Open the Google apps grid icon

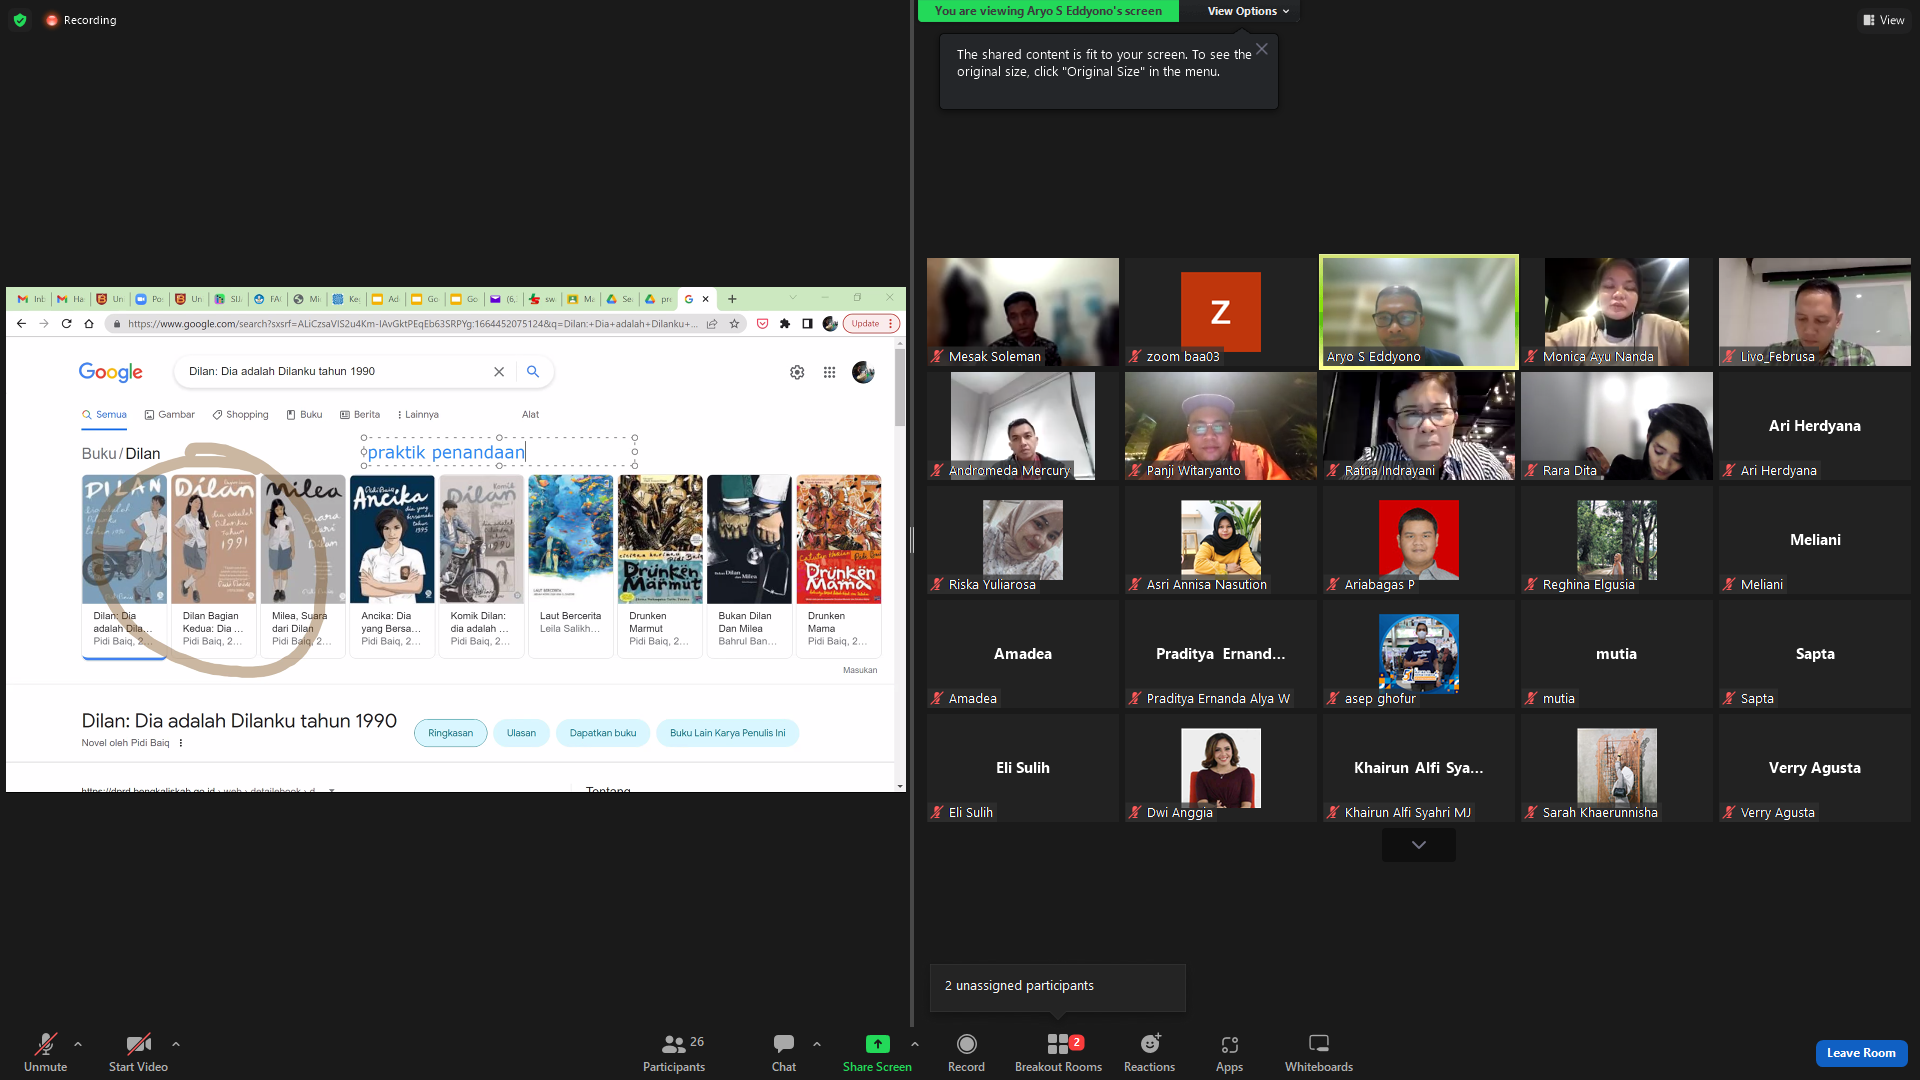829,372
